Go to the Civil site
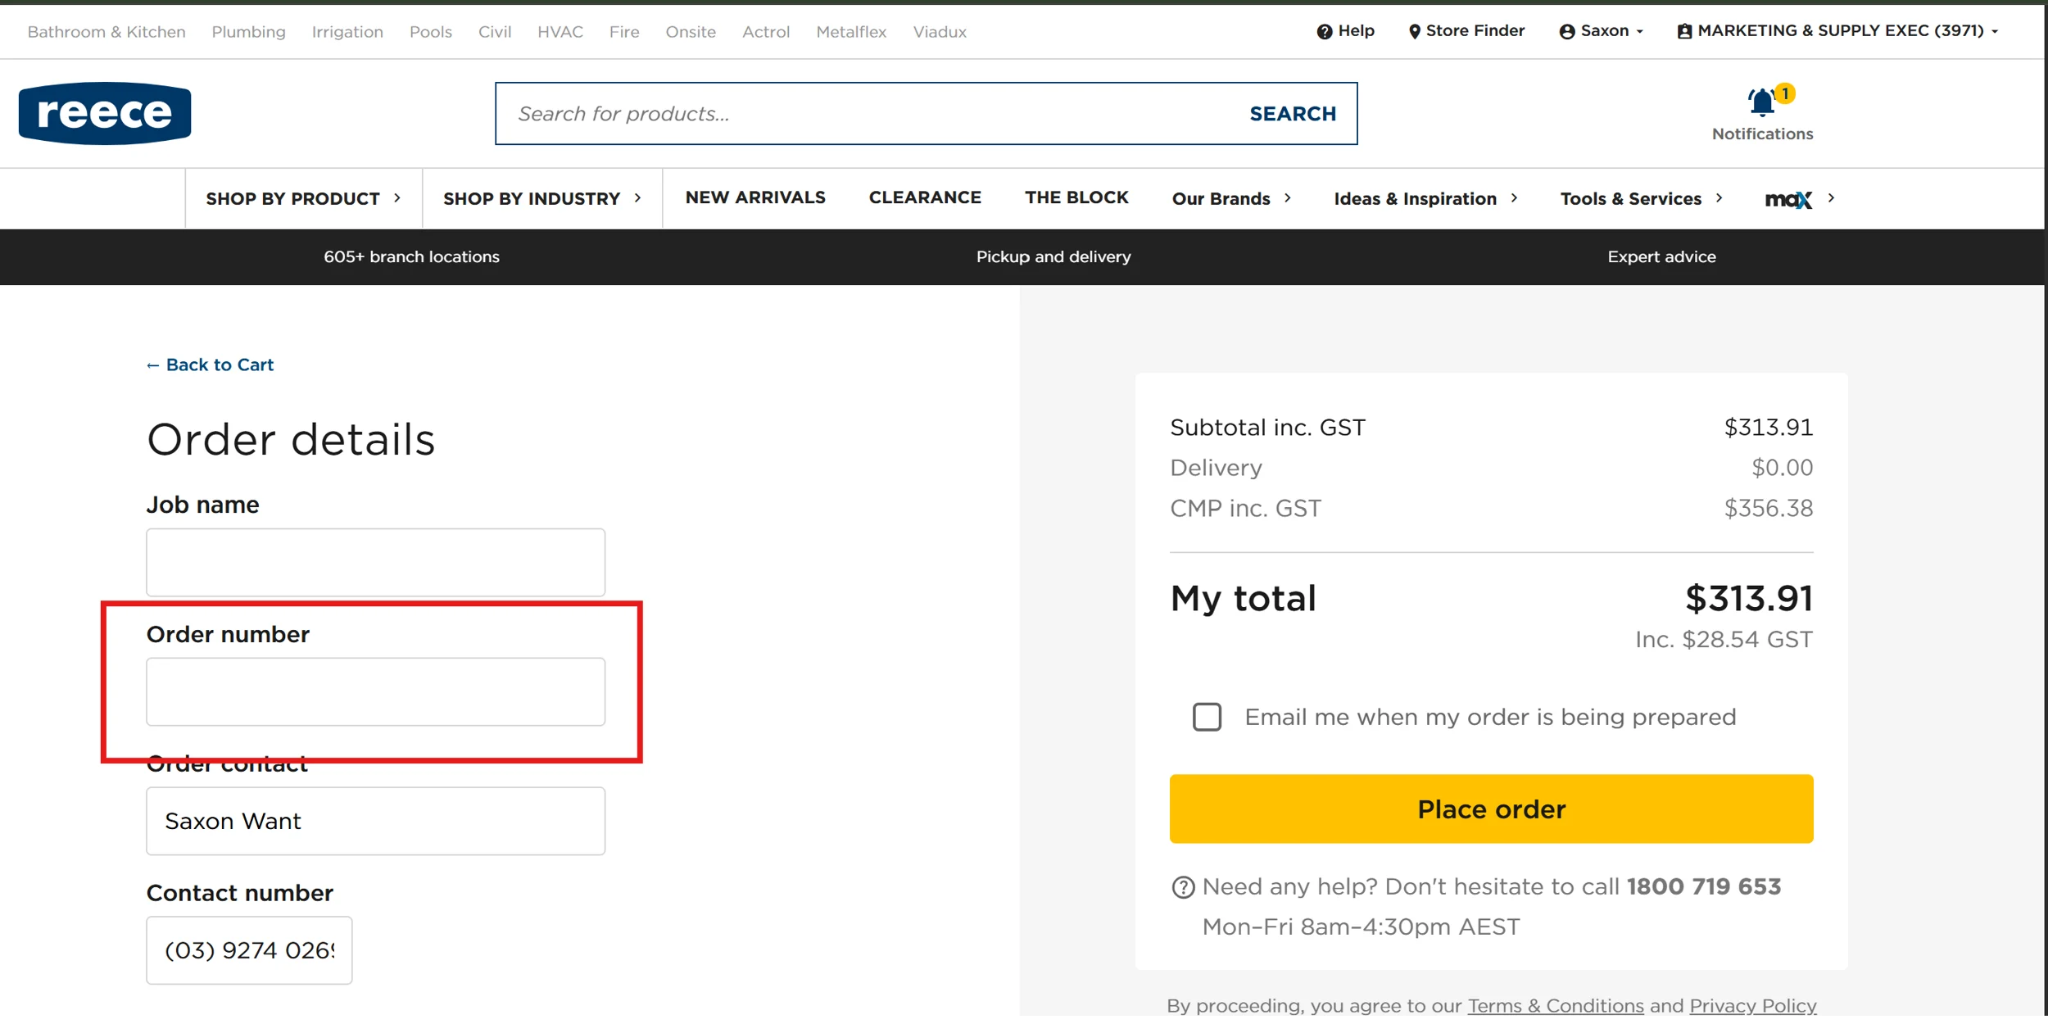The width and height of the screenshot is (2048, 1016). pos(494,32)
